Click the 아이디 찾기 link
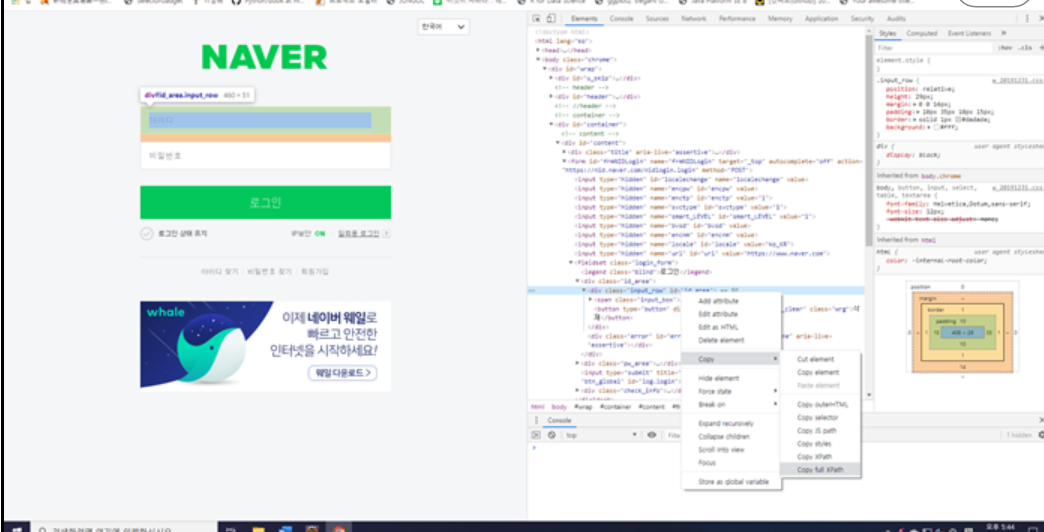 point(220,272)
